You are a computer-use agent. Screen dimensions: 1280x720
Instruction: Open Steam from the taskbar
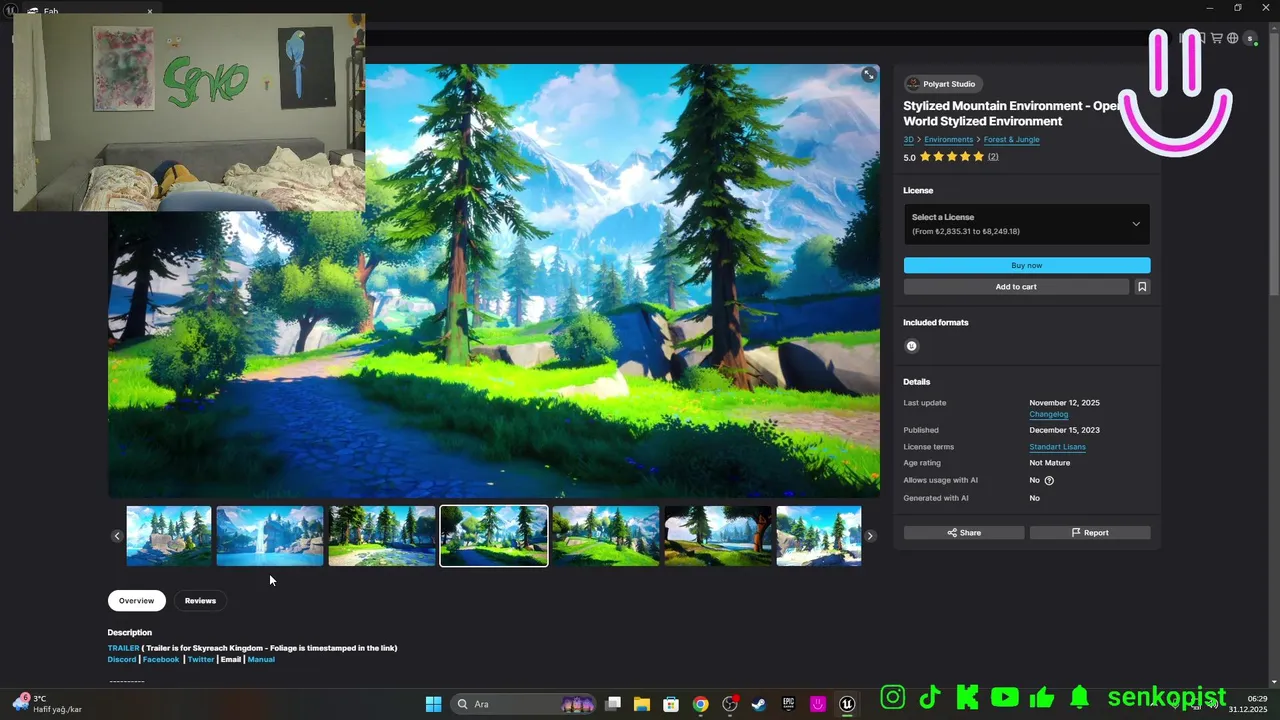point(759,704)
